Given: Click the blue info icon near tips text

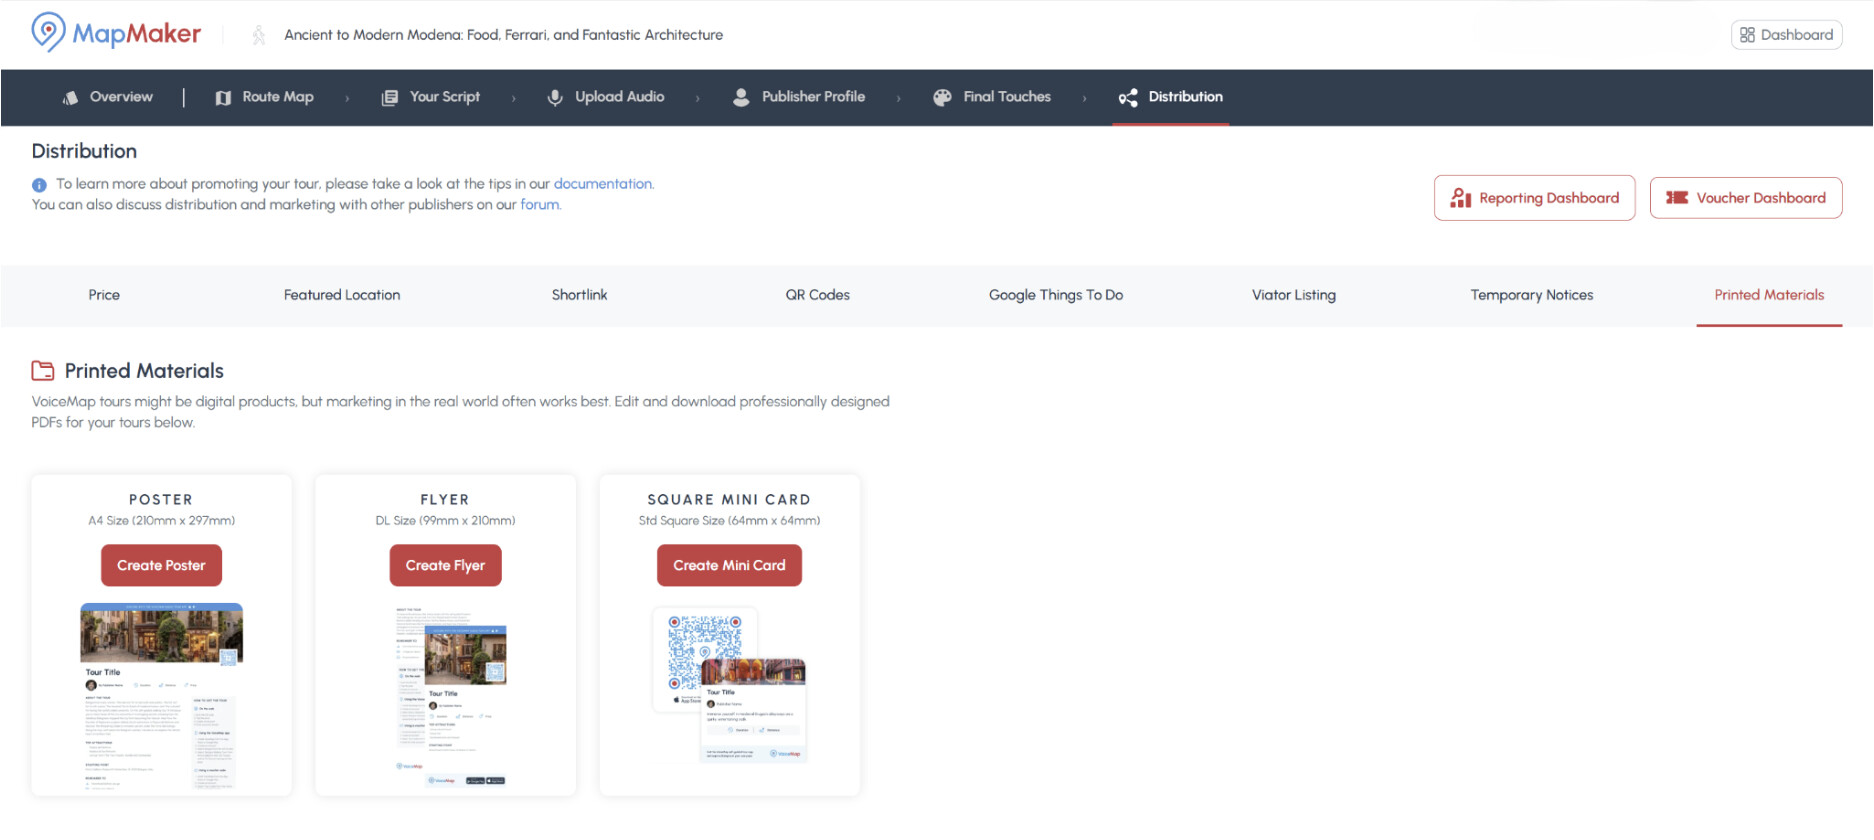Looking at the screenshot, I should pos(39,185).
